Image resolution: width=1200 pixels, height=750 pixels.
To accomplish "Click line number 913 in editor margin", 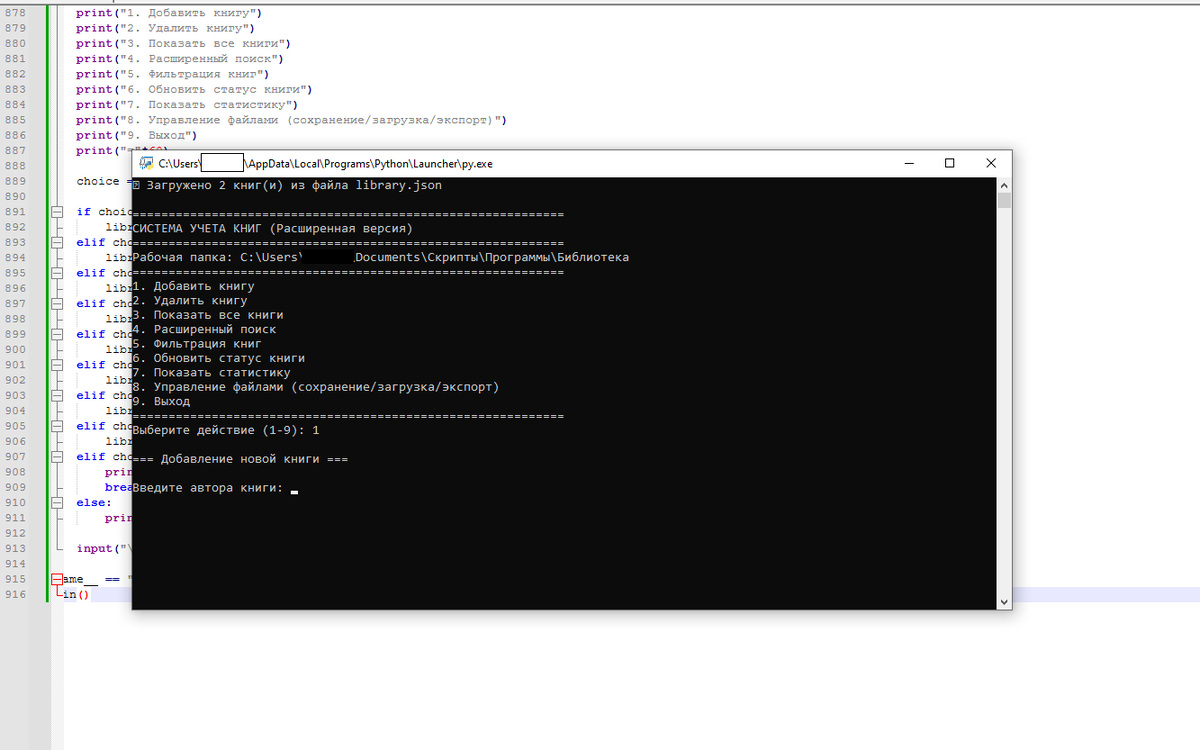I will tap(14, 549).
